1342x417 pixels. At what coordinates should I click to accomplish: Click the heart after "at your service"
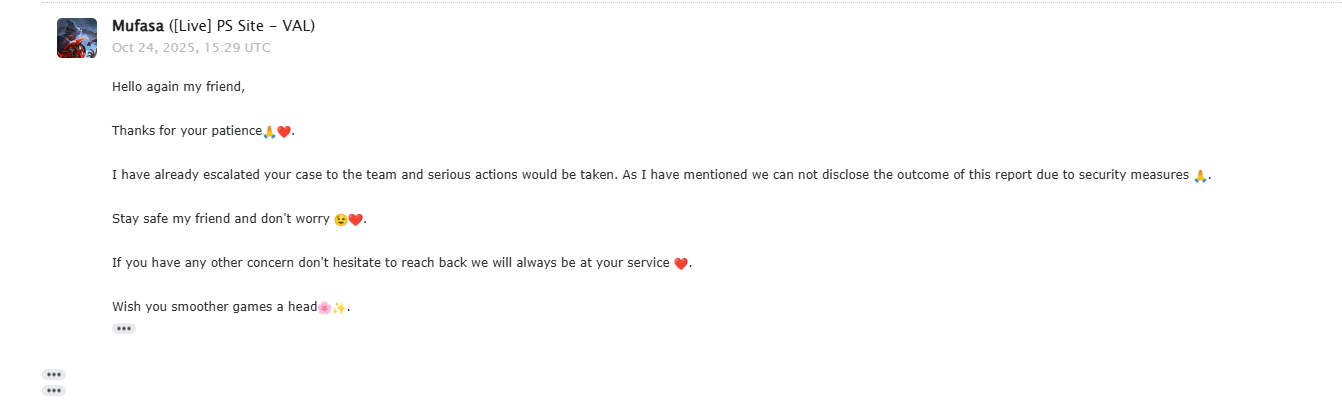681,264
